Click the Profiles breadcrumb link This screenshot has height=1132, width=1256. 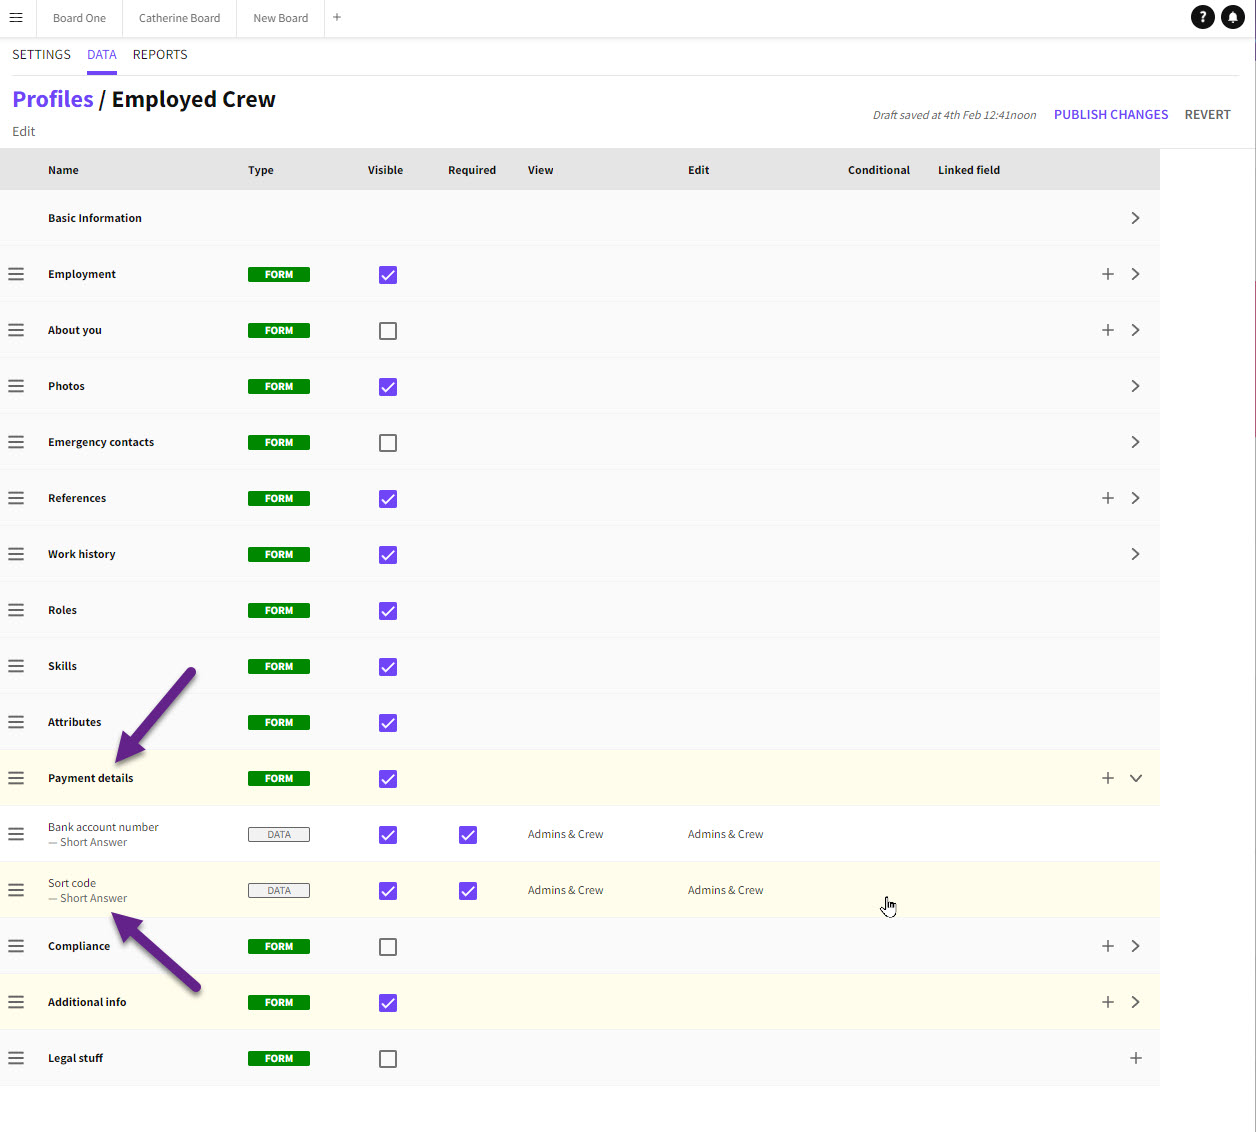point(53,100)
